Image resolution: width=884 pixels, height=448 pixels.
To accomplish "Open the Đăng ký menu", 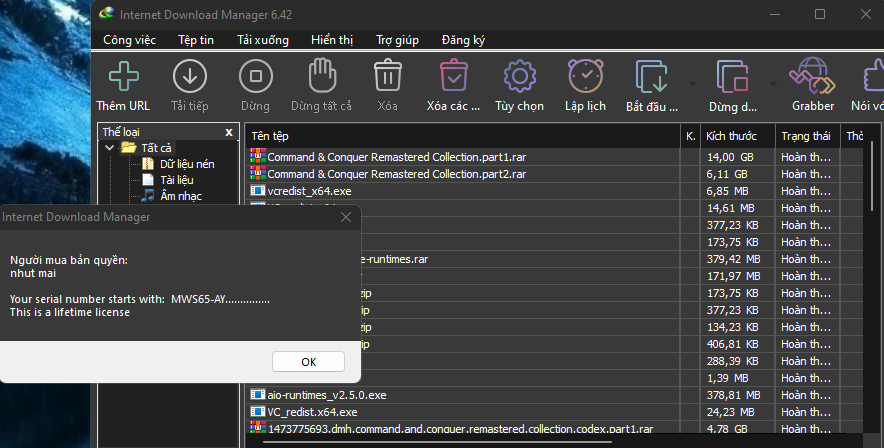I will click(x=463, y=40).
